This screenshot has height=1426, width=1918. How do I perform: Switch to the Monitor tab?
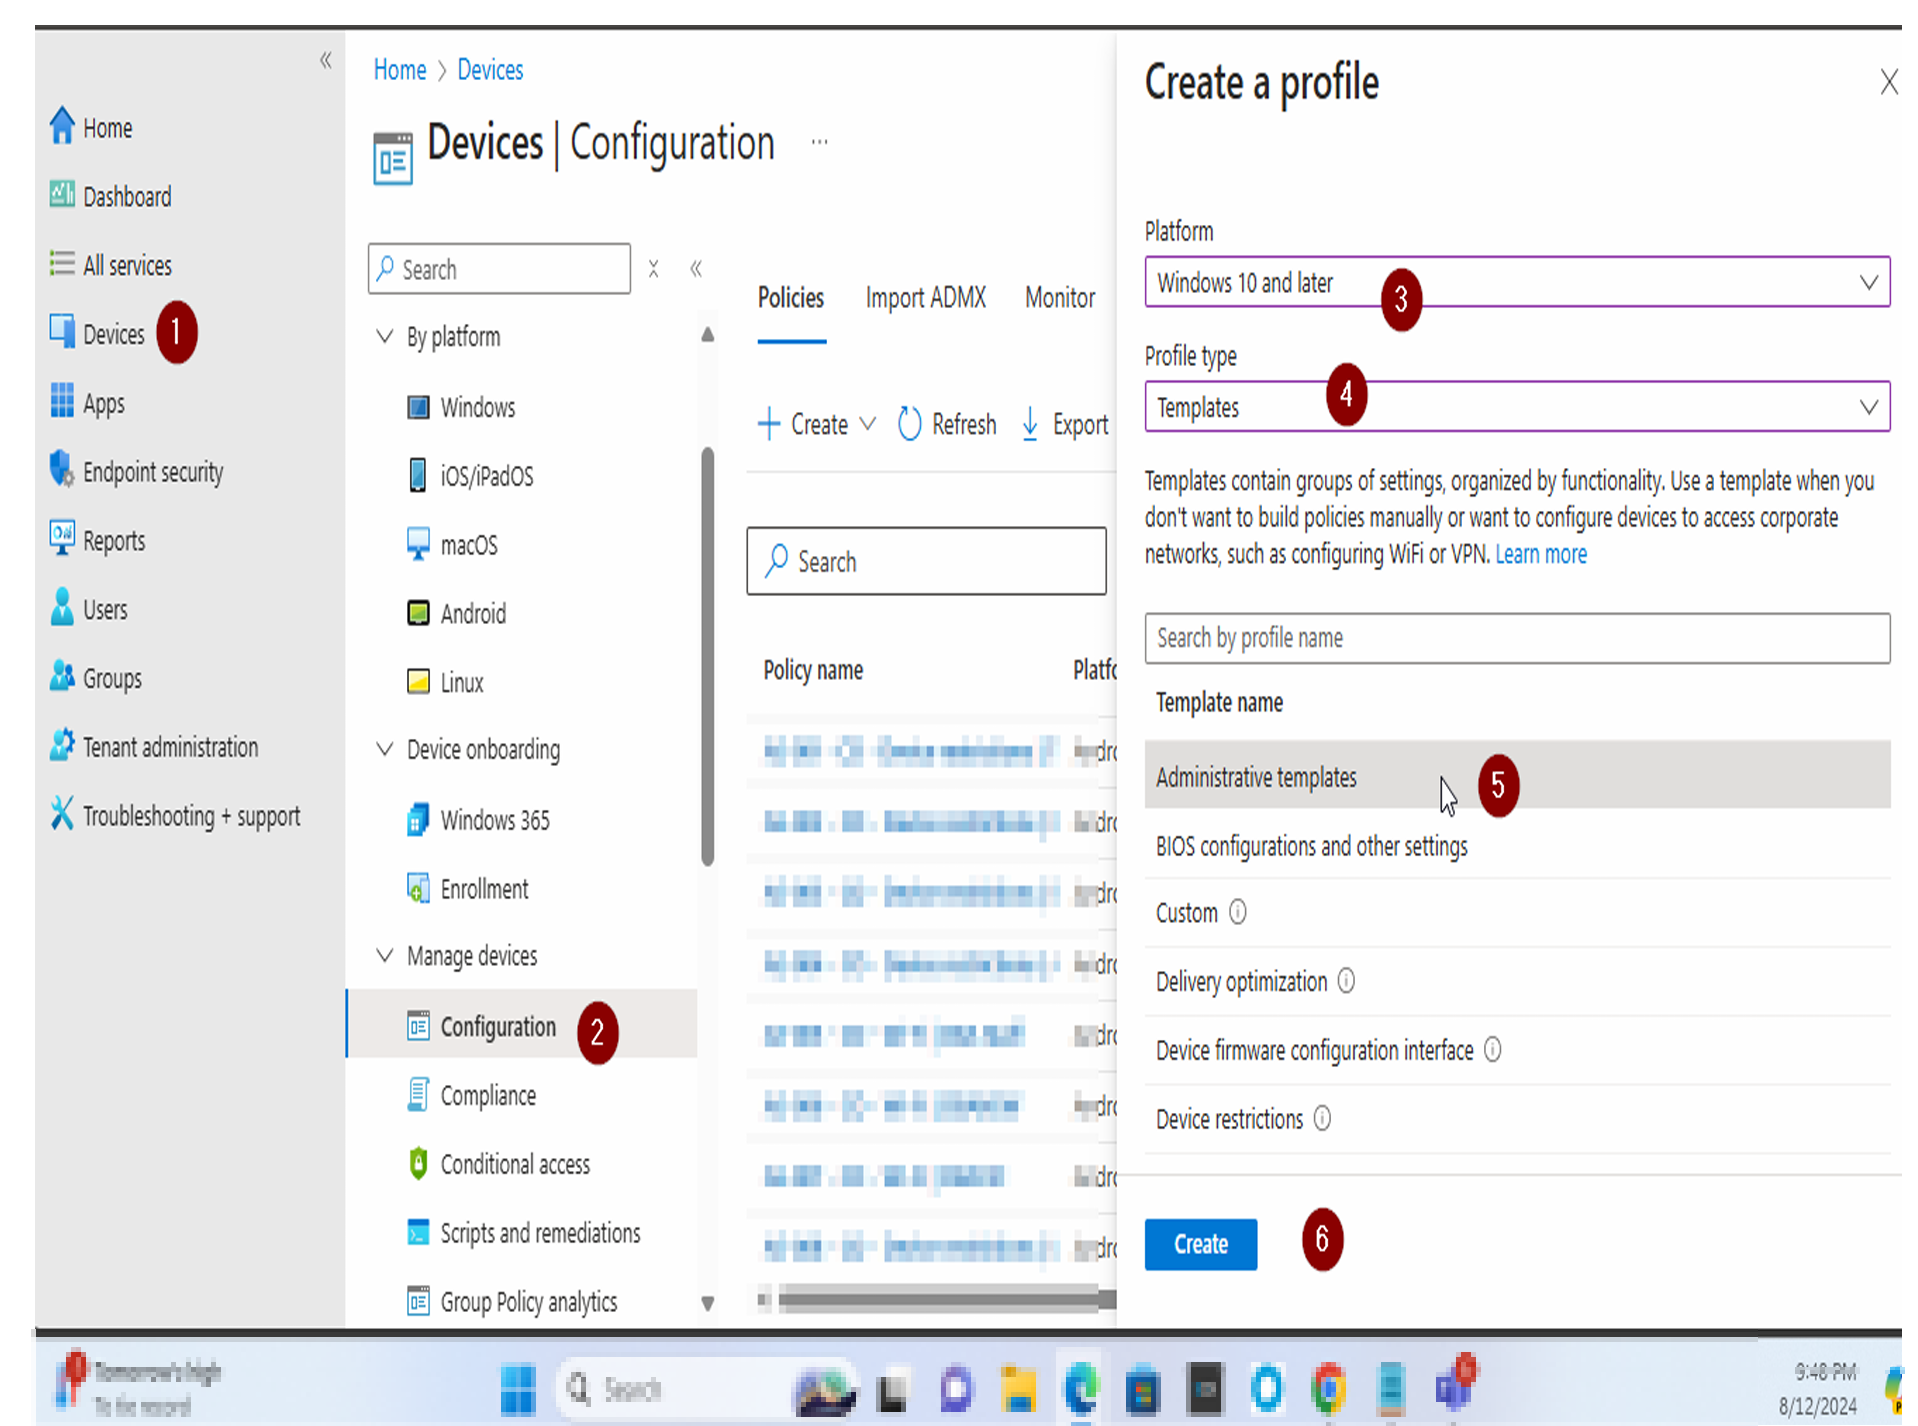click(x=1060, y=298)
